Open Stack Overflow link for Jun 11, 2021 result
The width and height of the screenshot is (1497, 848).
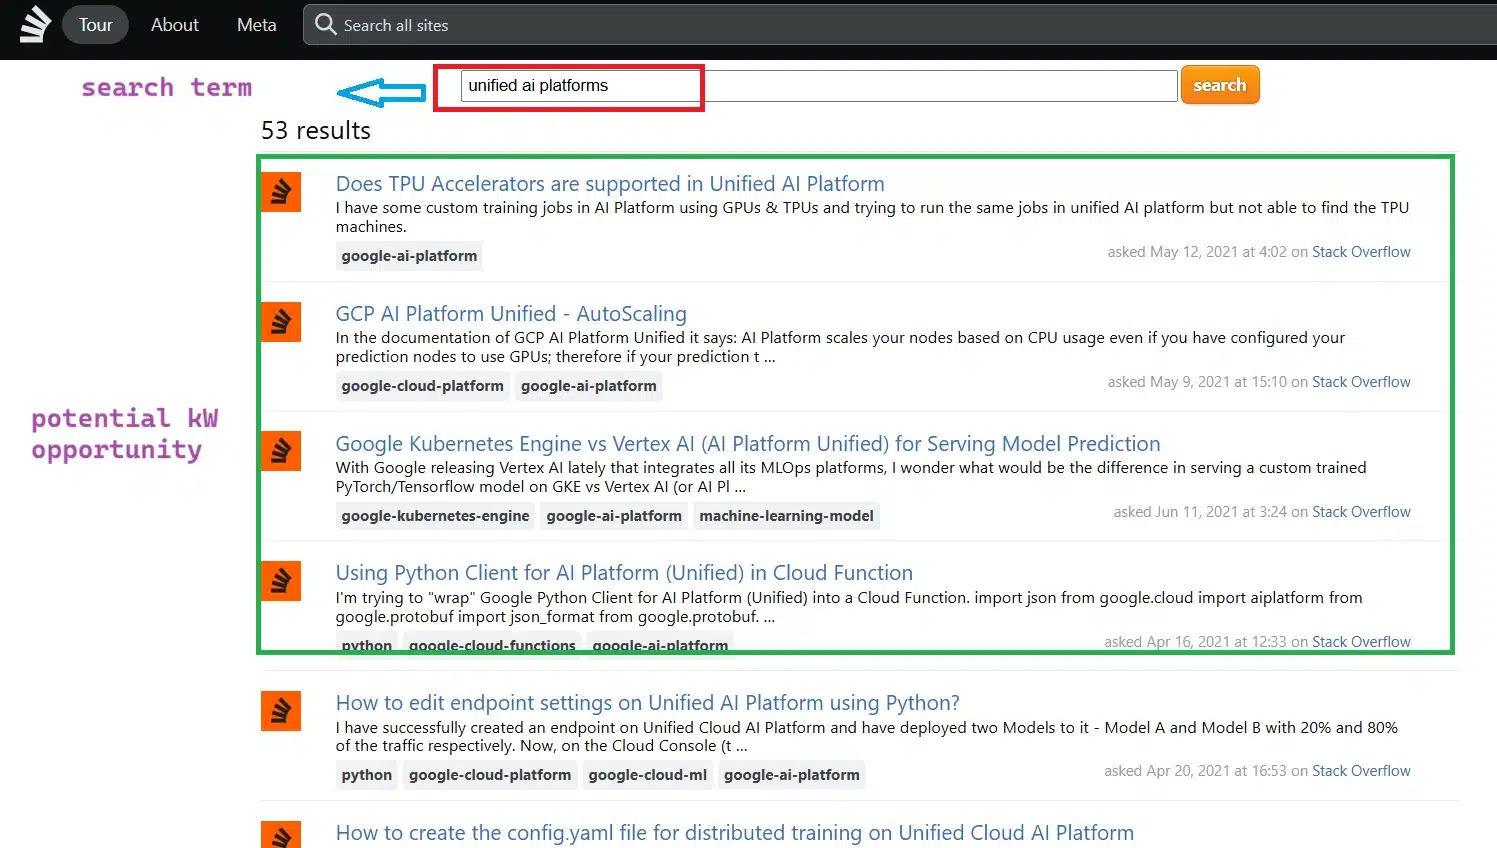pyautogui.click(x=1361, y=512)
